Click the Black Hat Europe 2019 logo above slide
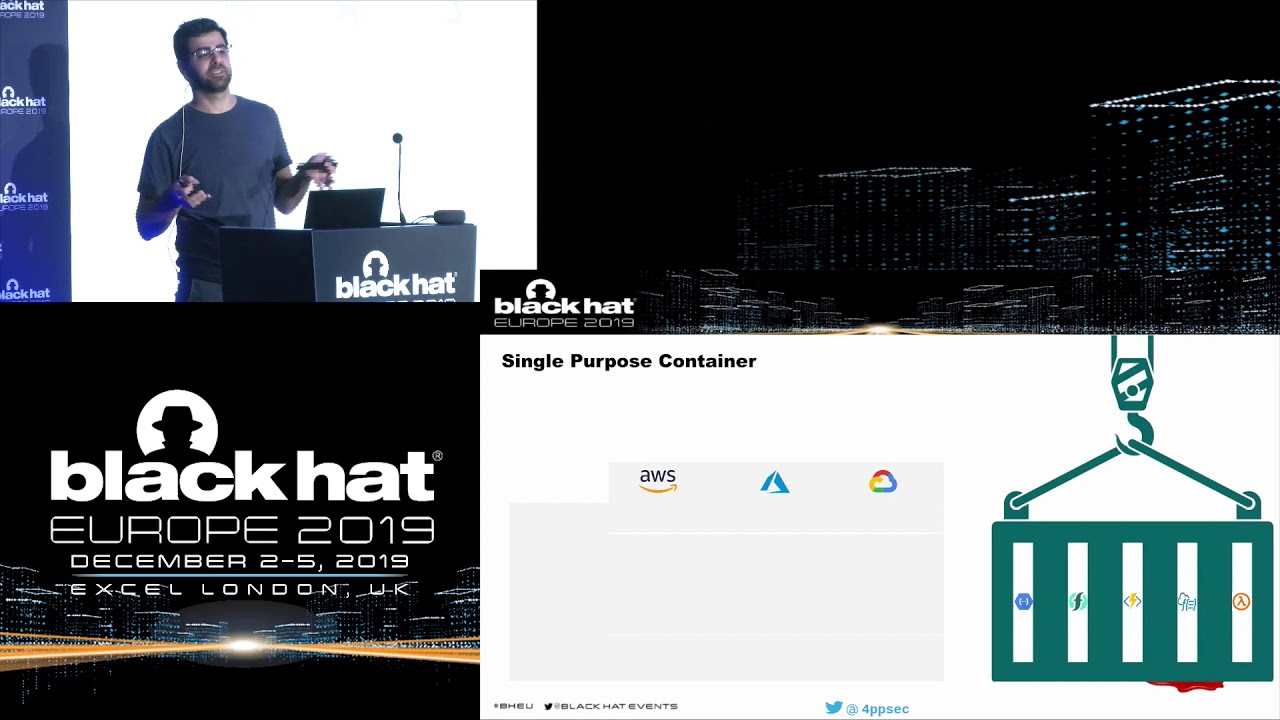This screenshot has width=1280, height=720. 564,303
